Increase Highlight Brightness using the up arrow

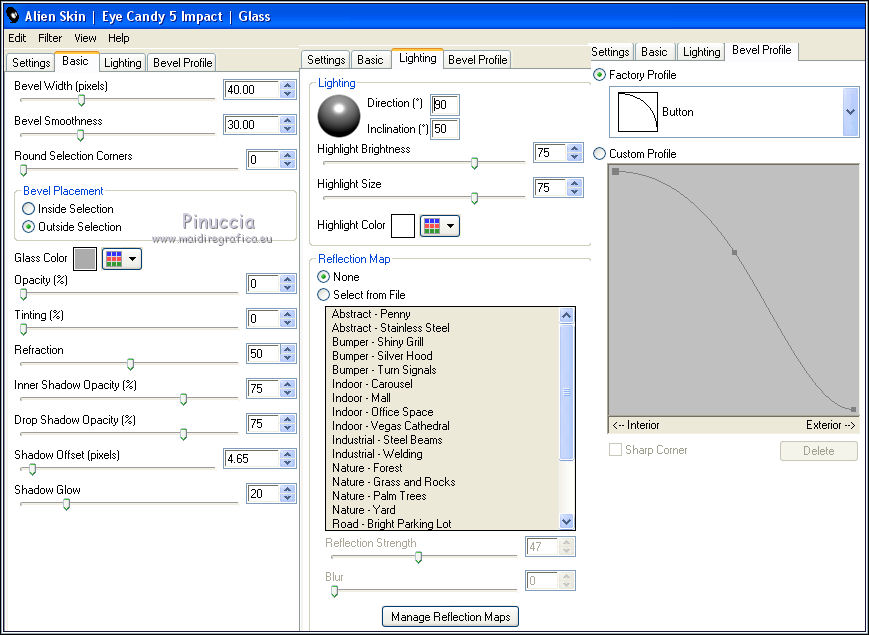coord(575,149)
